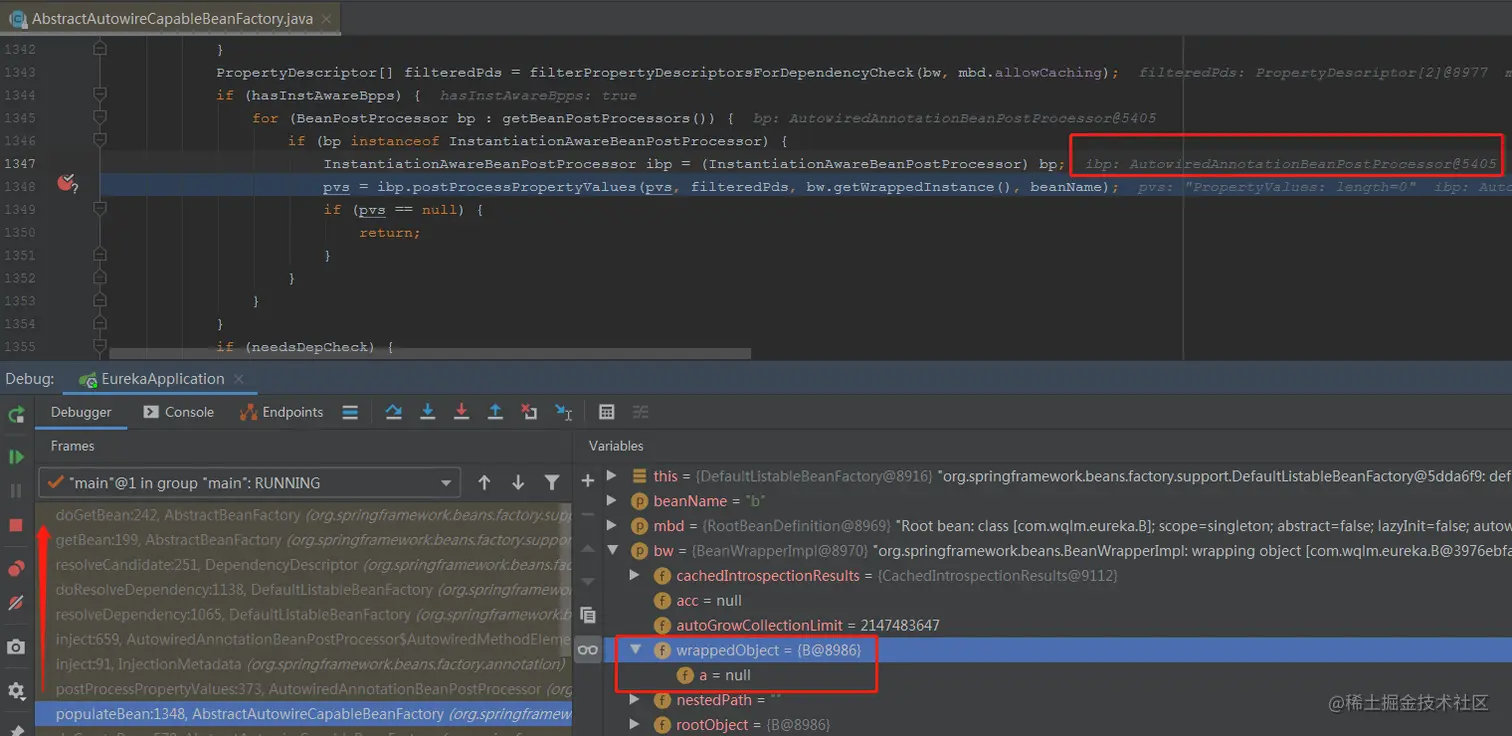The image size is (1512, 736).
Task: Click the editor horizontal scrollbar
Action: tap(430, 353)
